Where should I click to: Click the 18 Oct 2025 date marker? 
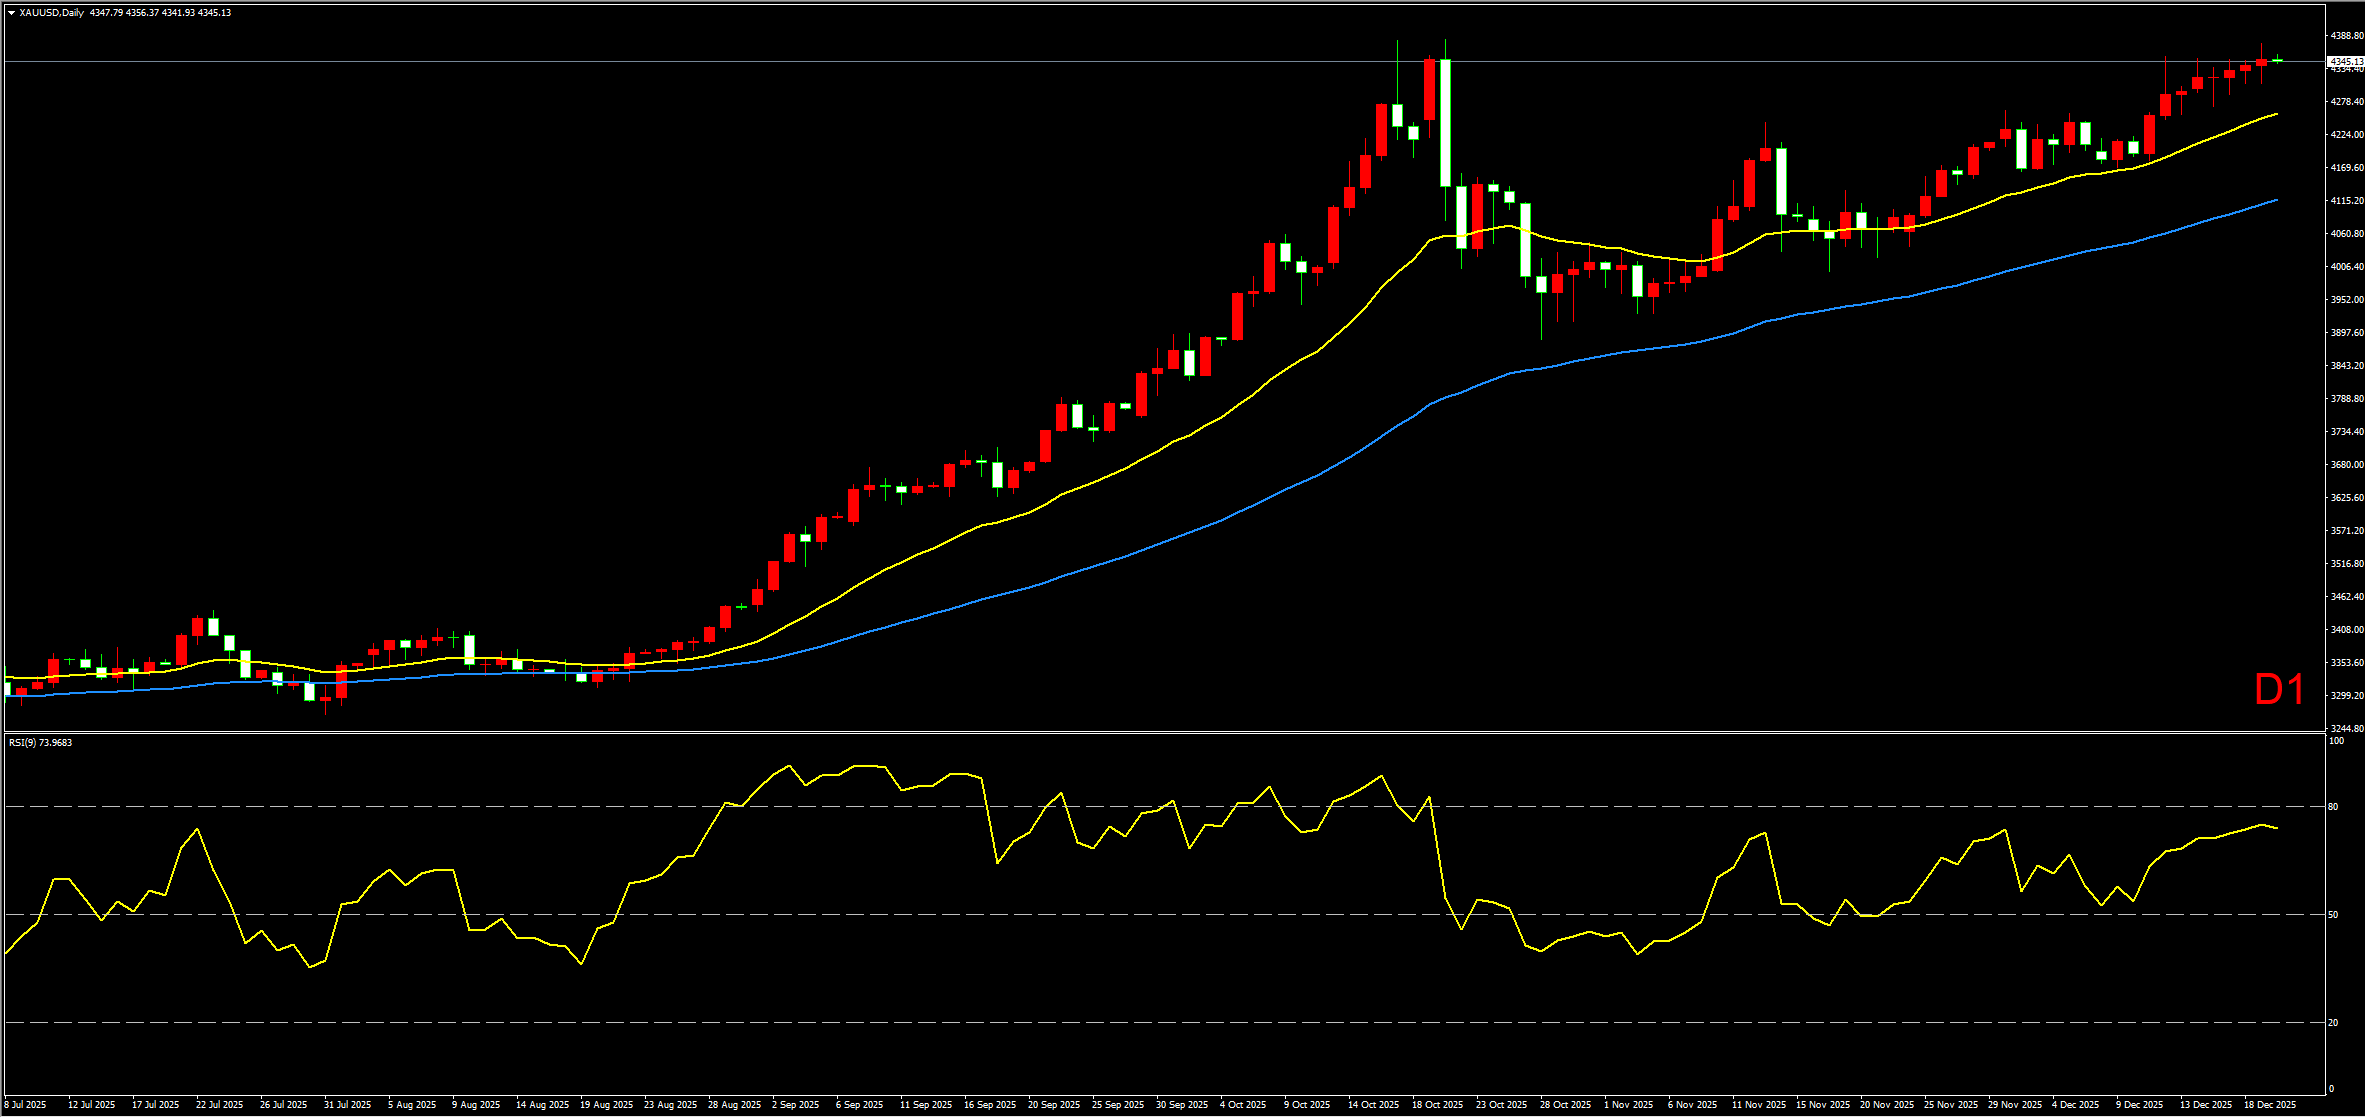tap(1437, 1105)
